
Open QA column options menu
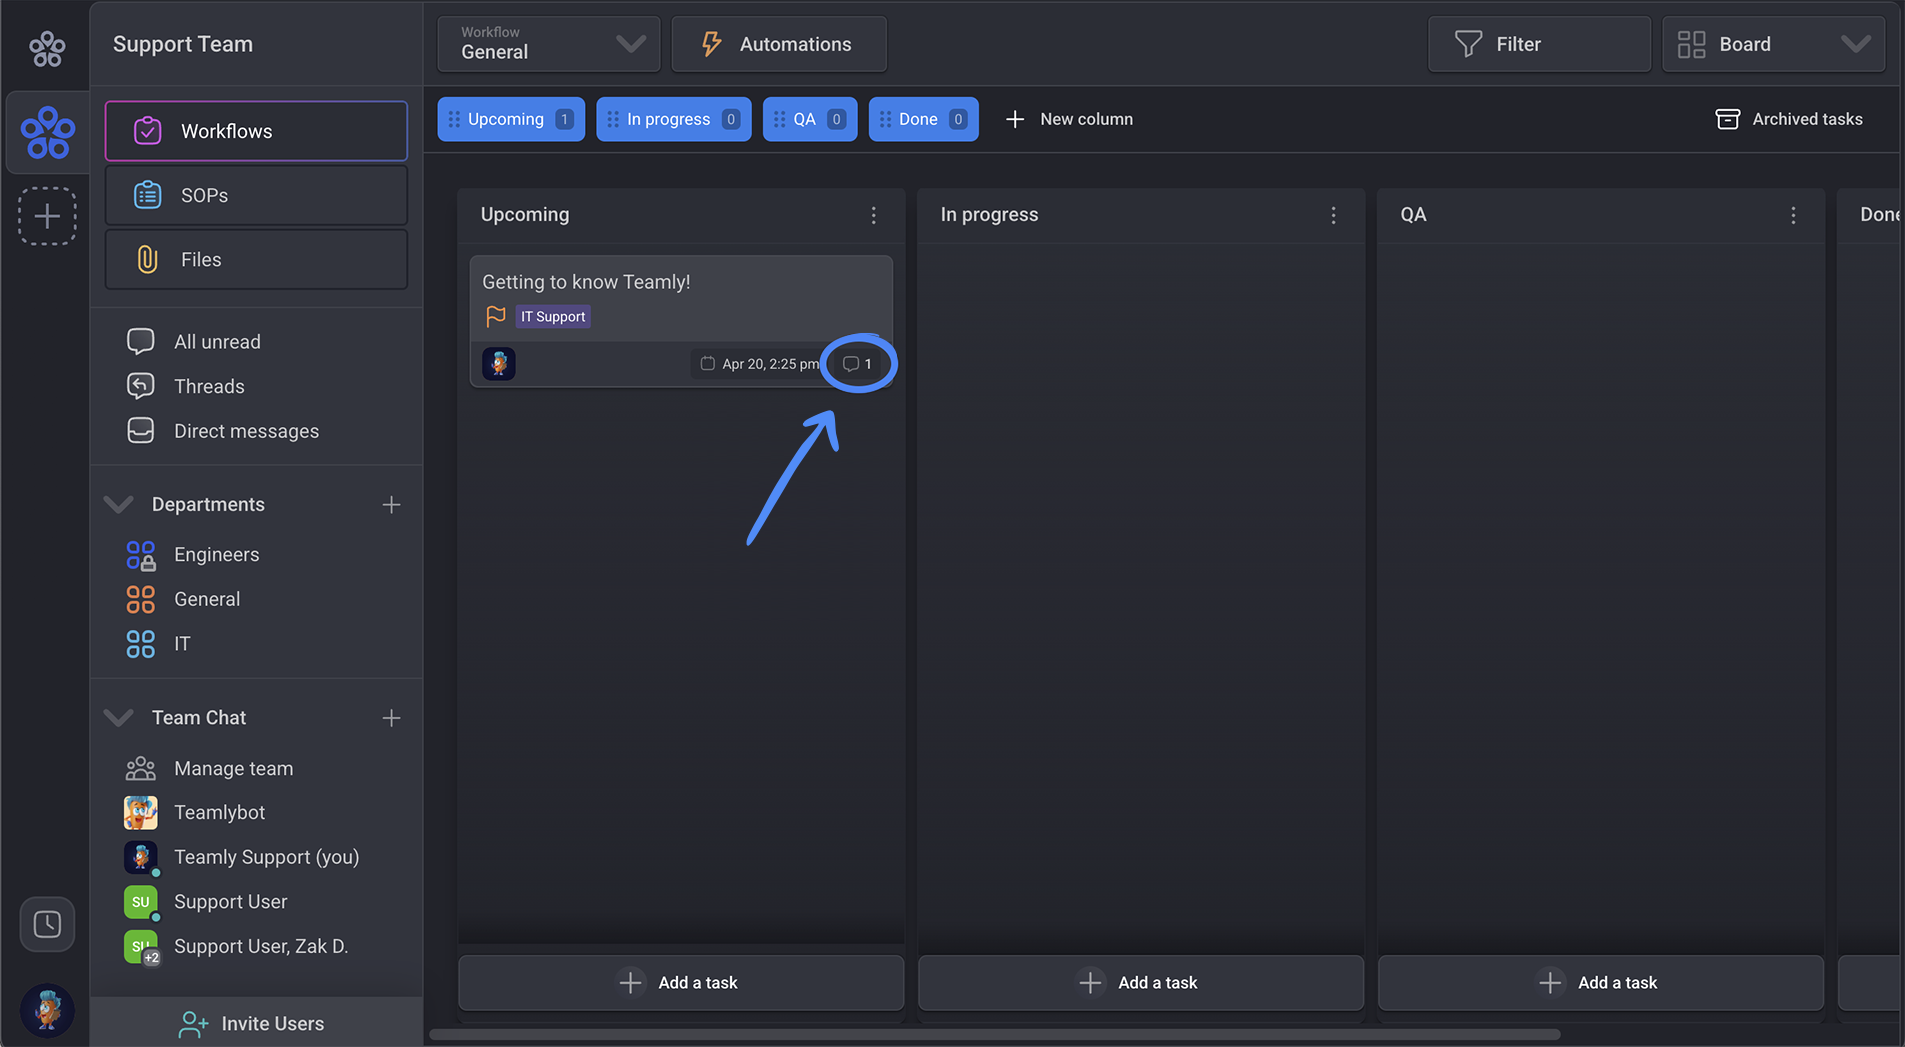1793,215
